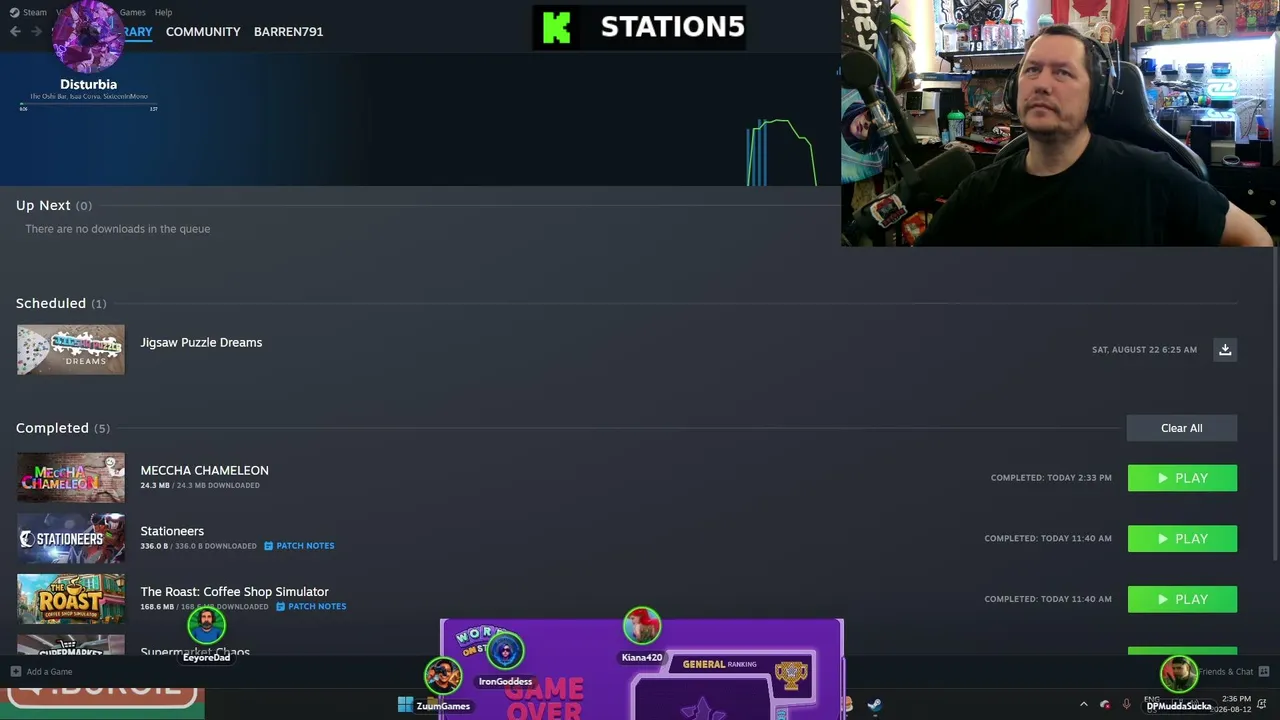Click the microphone icon in the system tray
The image size is (1280, 720).
[1126, 705]
